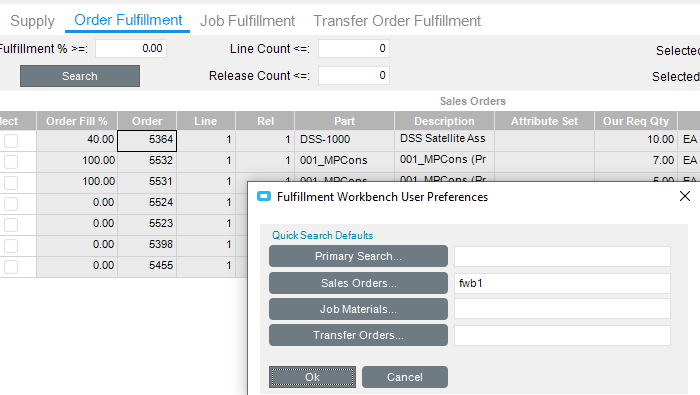Image resolution: width=700 pixels, height=395 pixels.
Task: Click the Rel column header
Action: (265, 121)
